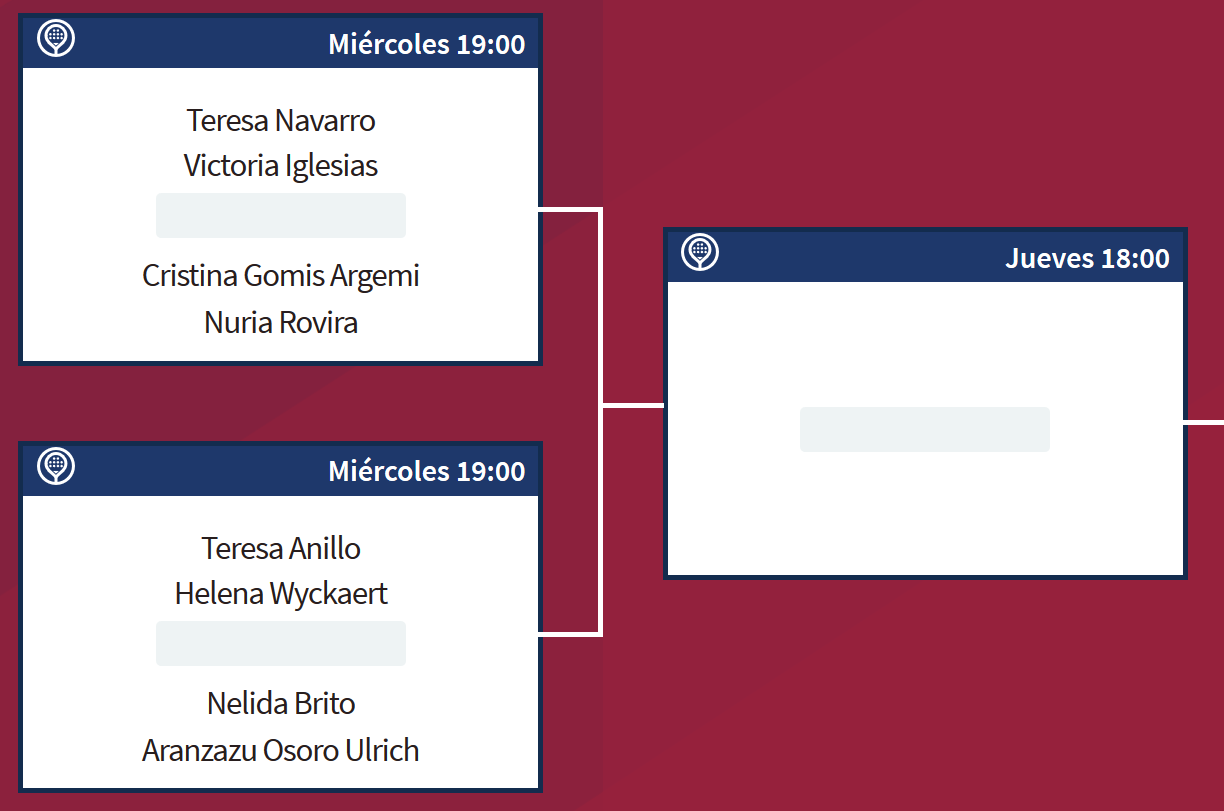The width and height of the screenshot is (1224, 811).
Task: Open Aranzazu Osoro Ulrich's player entry
Action: (281, 751)
